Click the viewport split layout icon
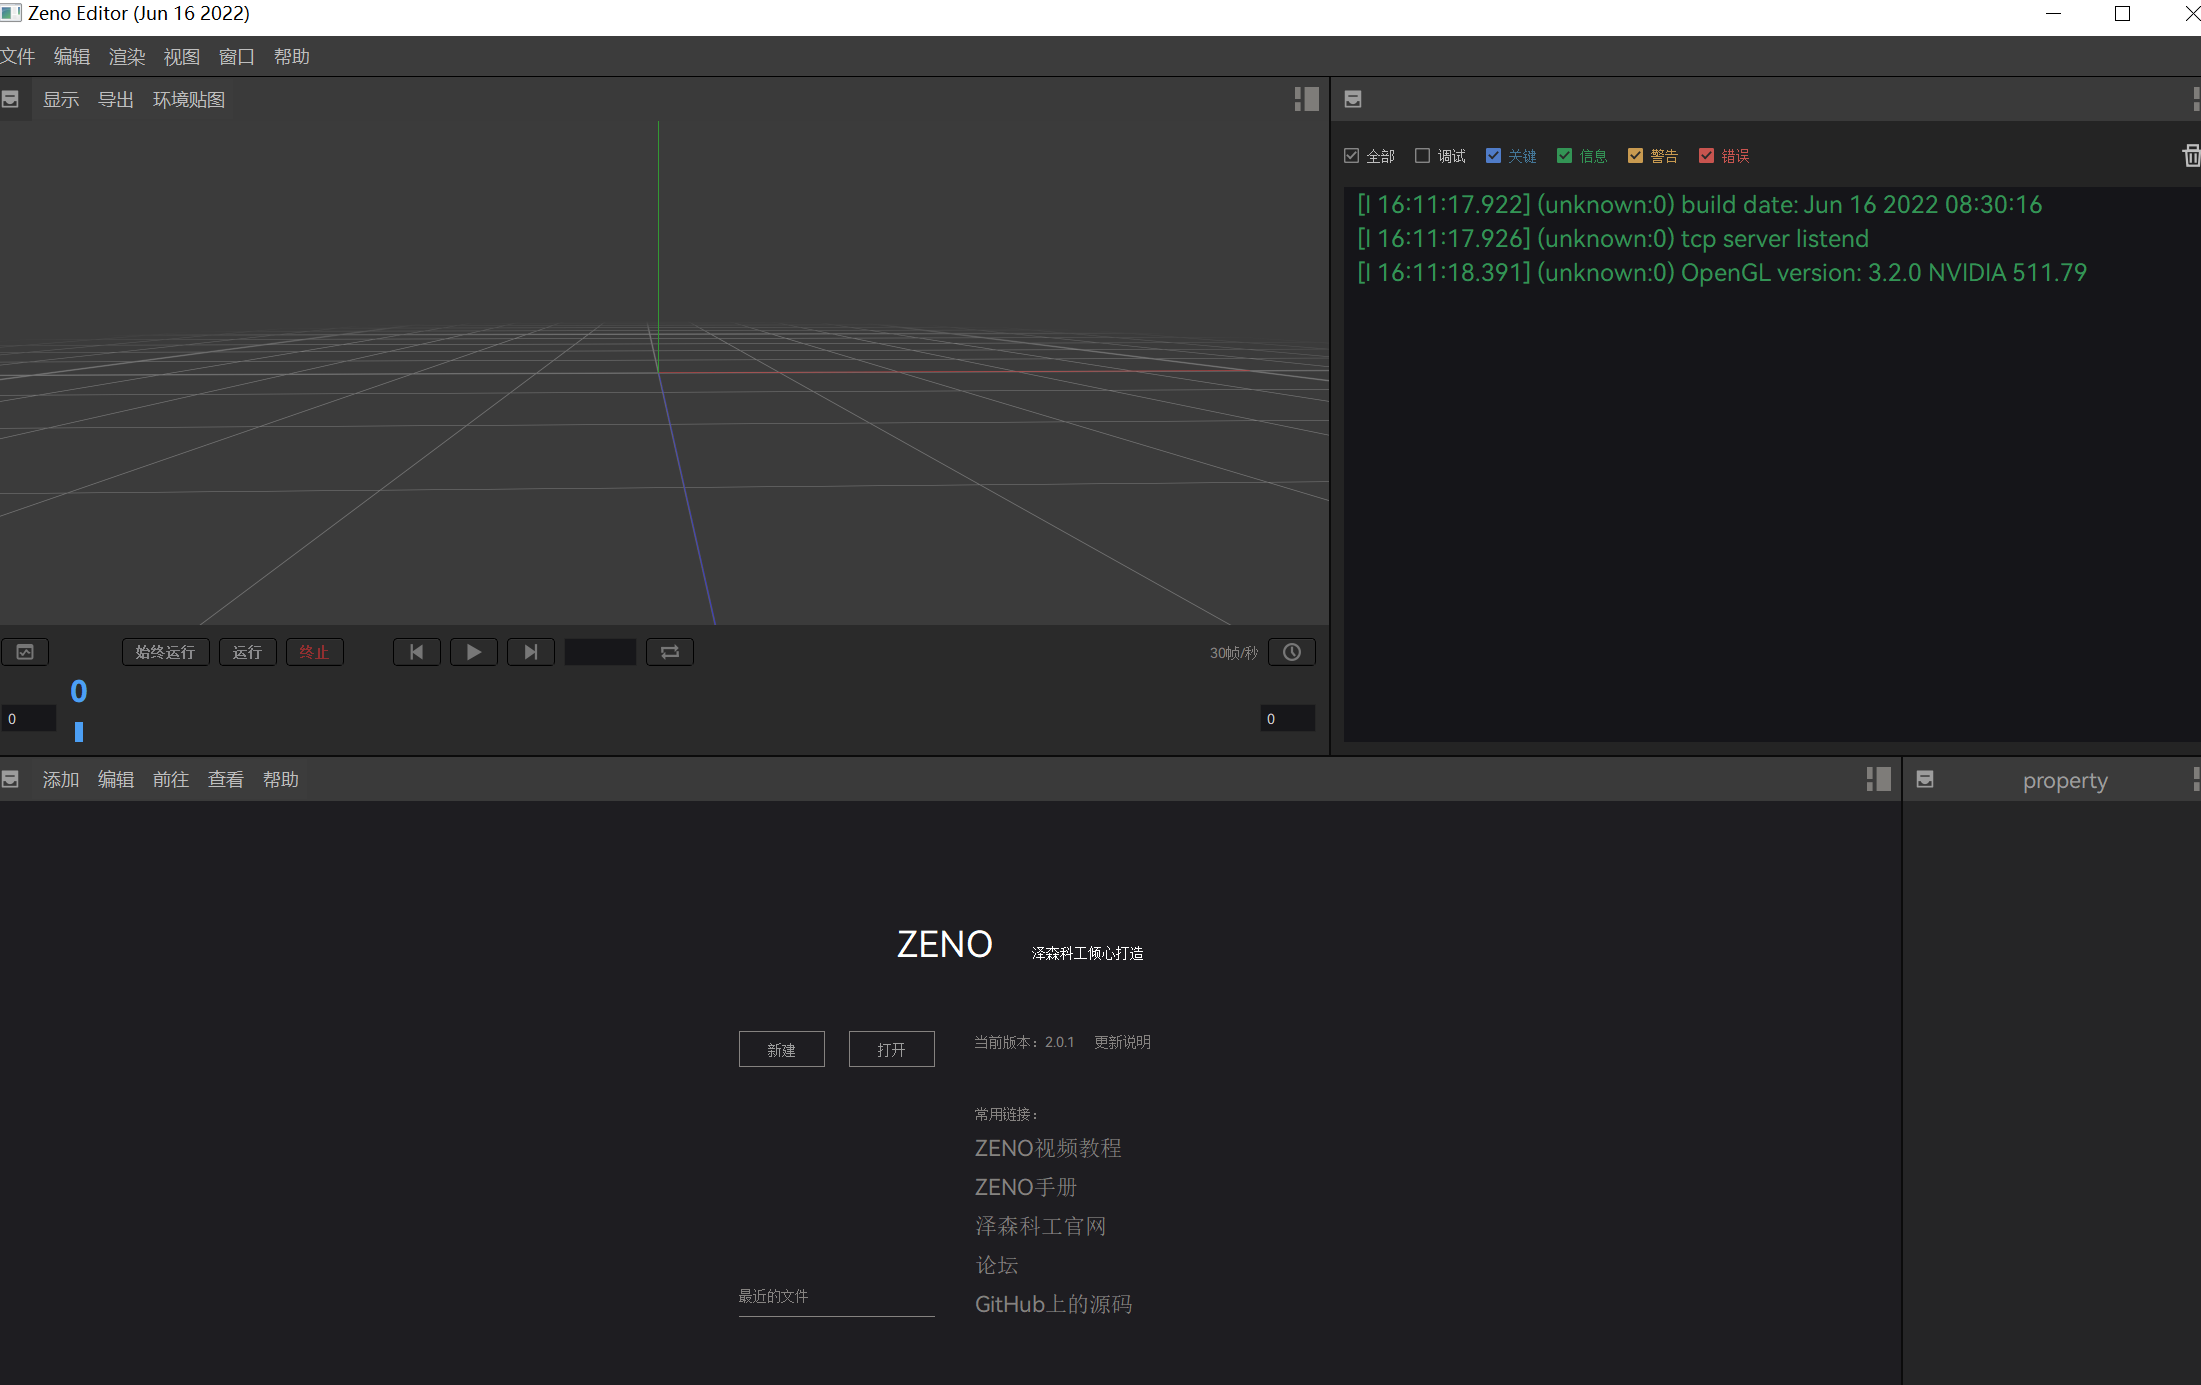 pyautogui.click(x=1306, y=99)
